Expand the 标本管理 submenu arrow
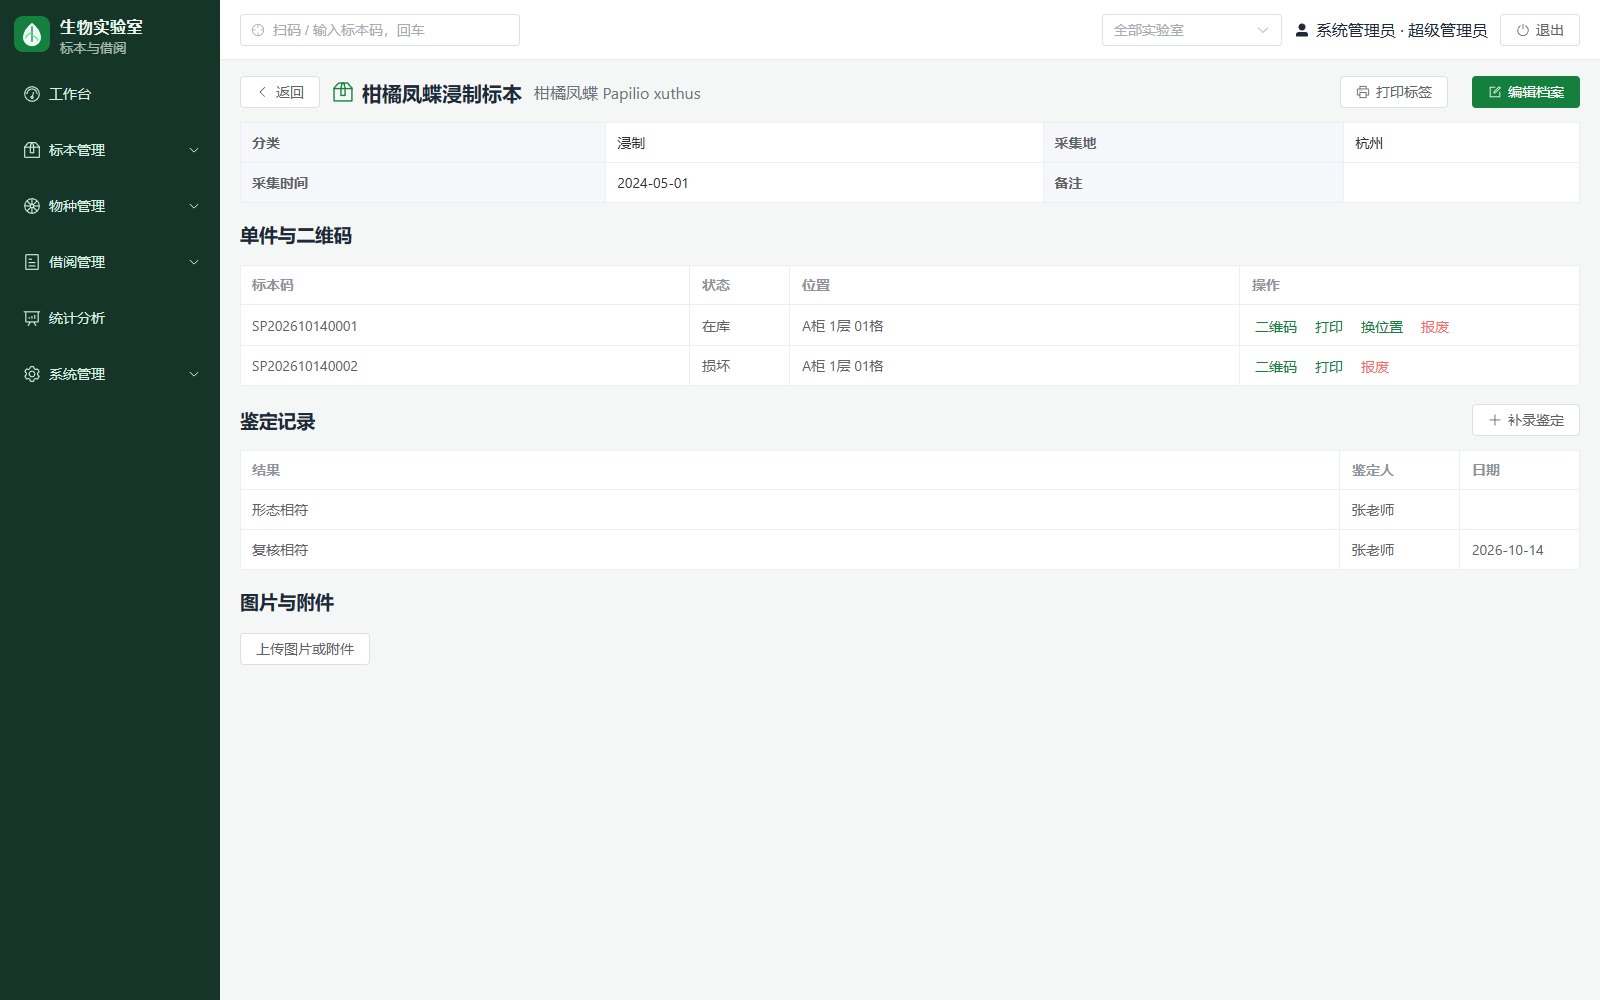Image resolution: width=1600 pixels, height=1000 pixels. point(194,150)
